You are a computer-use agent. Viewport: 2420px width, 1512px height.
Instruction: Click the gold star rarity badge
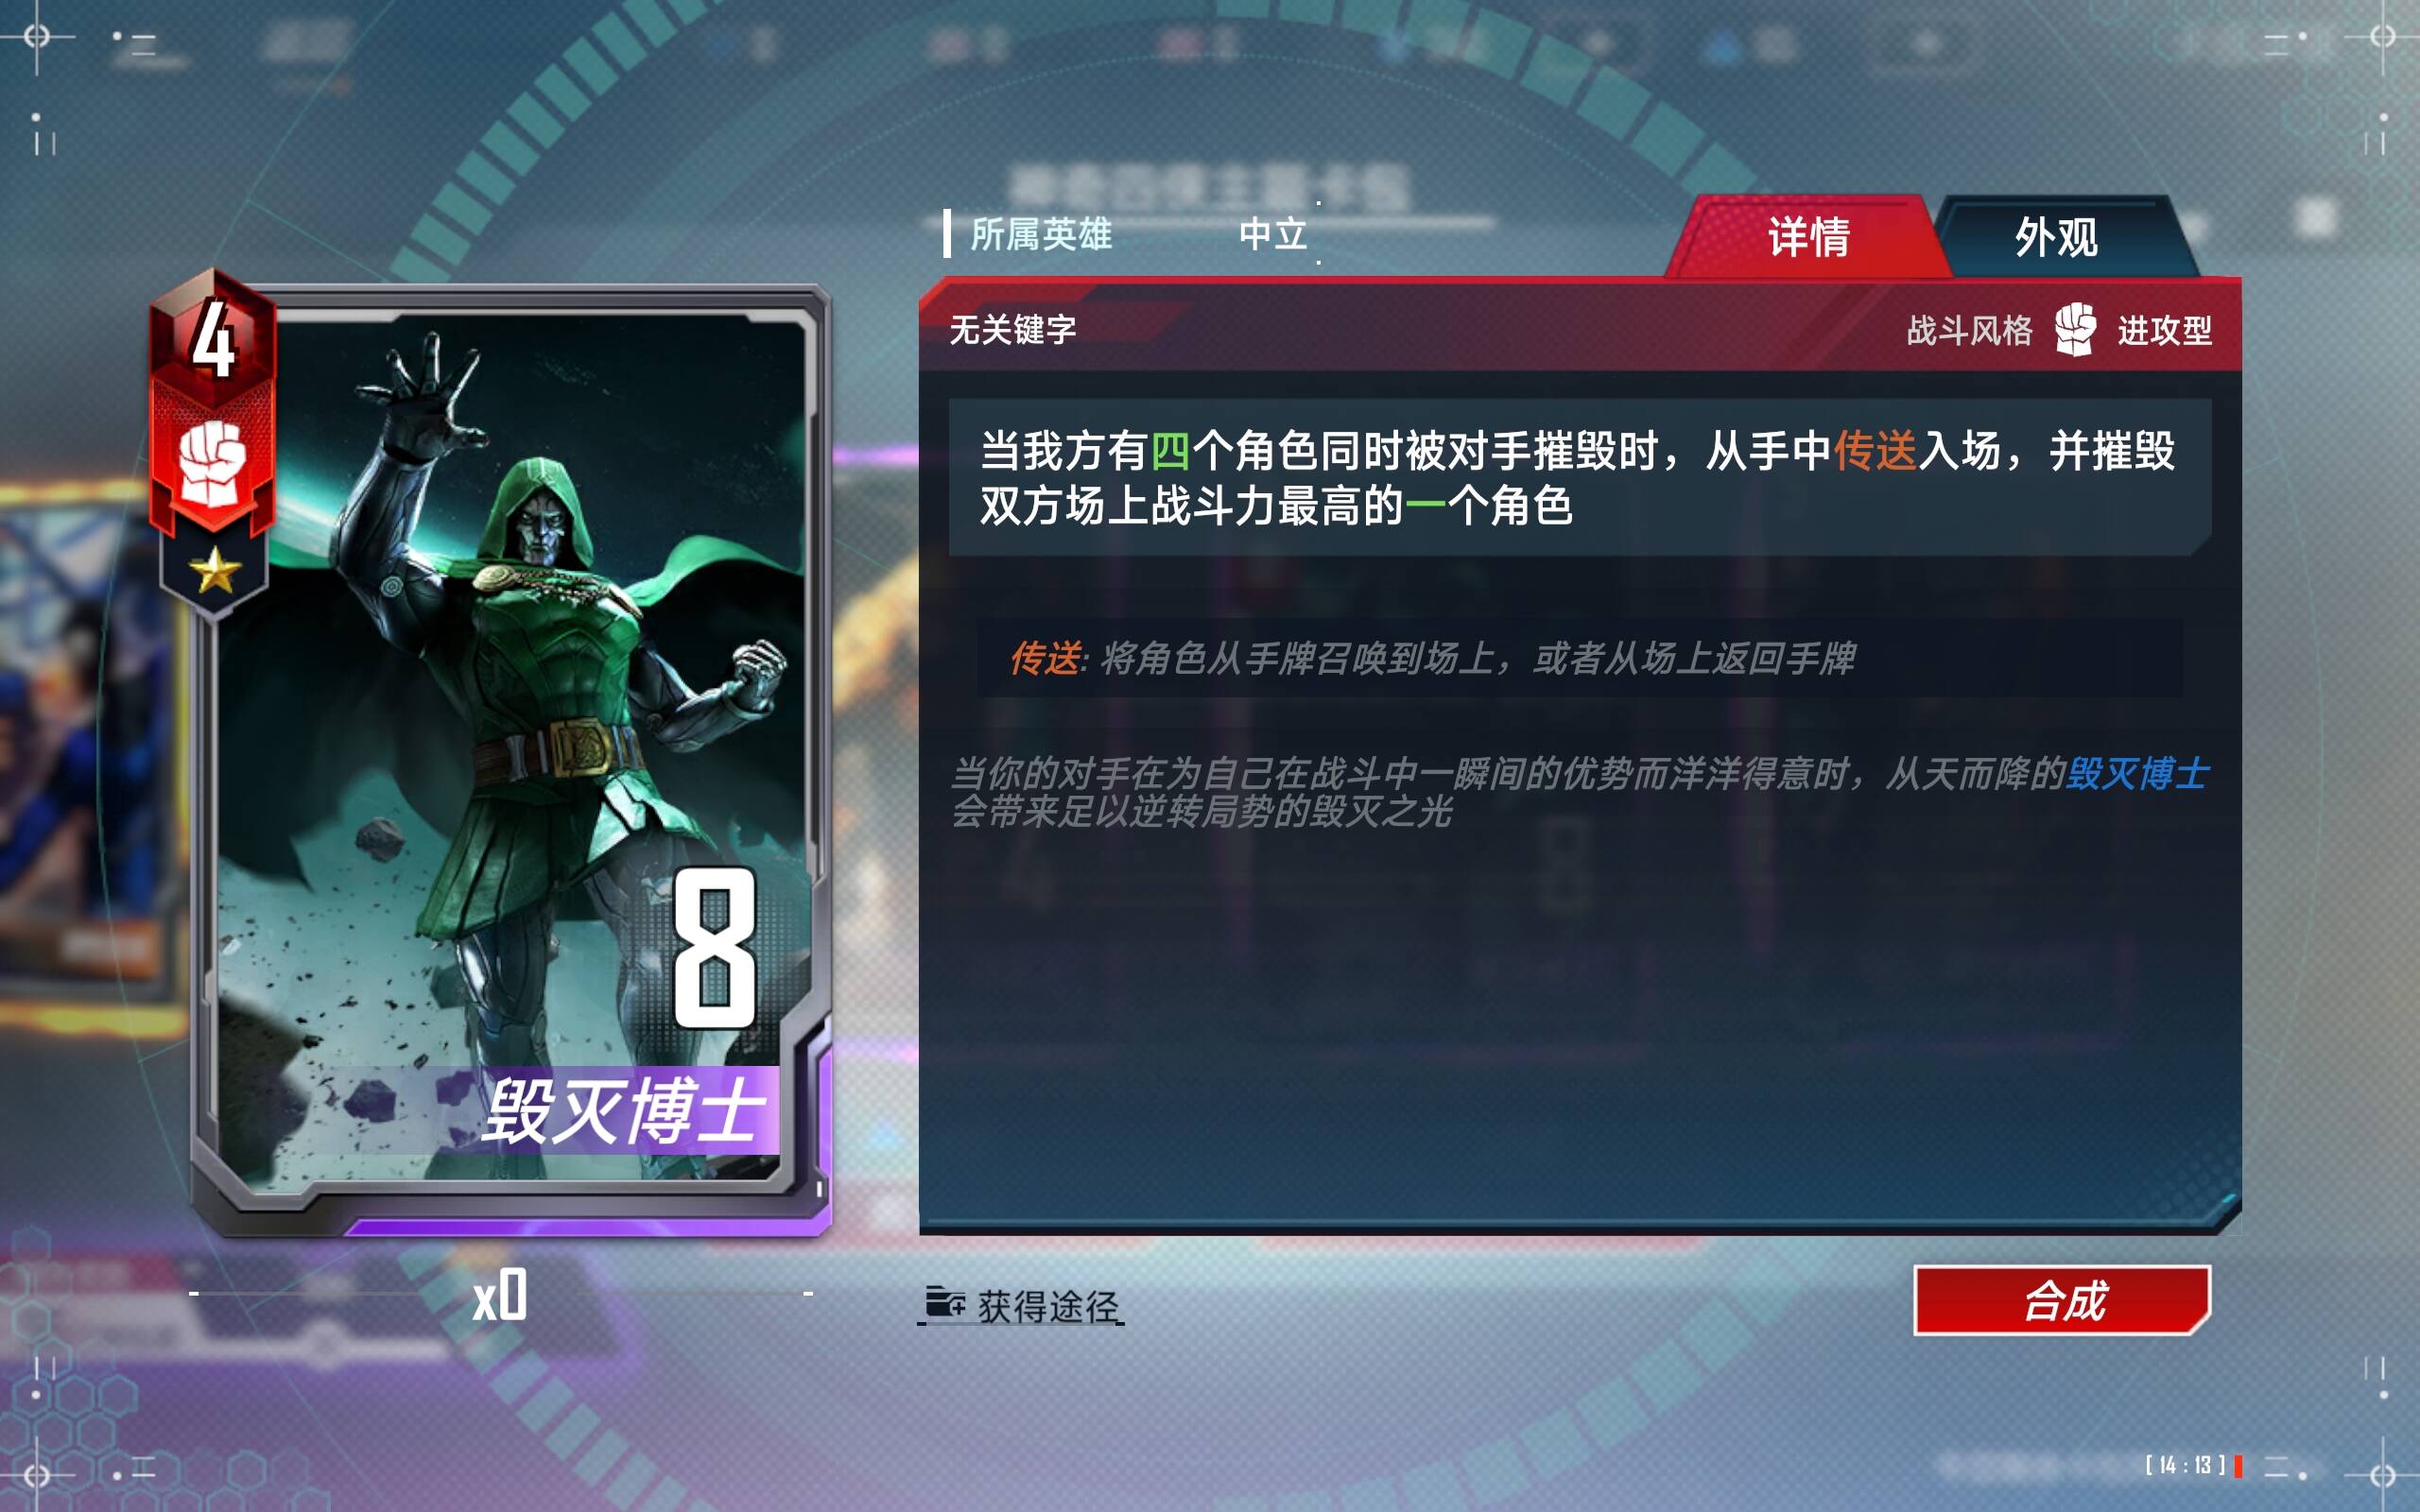214,572
